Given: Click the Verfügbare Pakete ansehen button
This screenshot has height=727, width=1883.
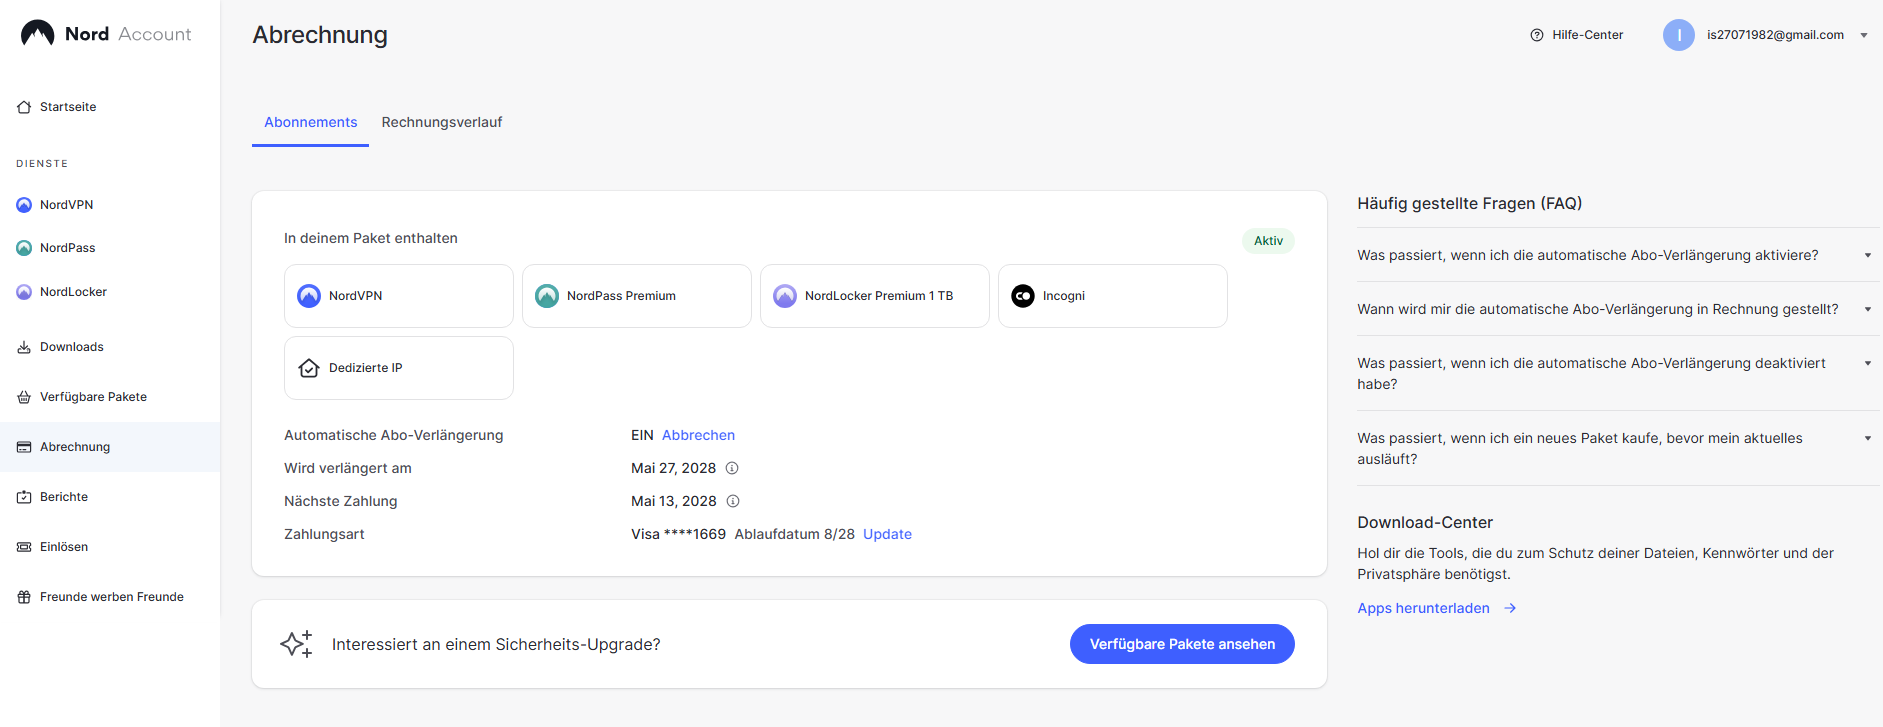Looking at the screenshot, I should (x=1182, y=644).
